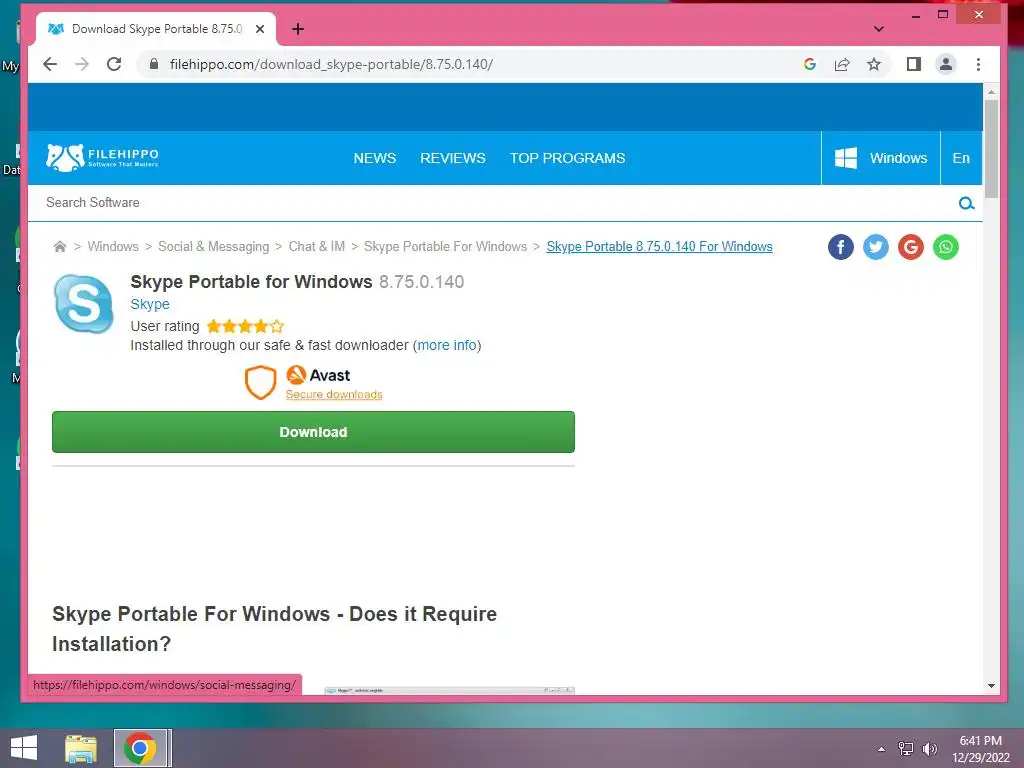
Task: Open Chrome profile avatar
Action: [x=946, y=64]
